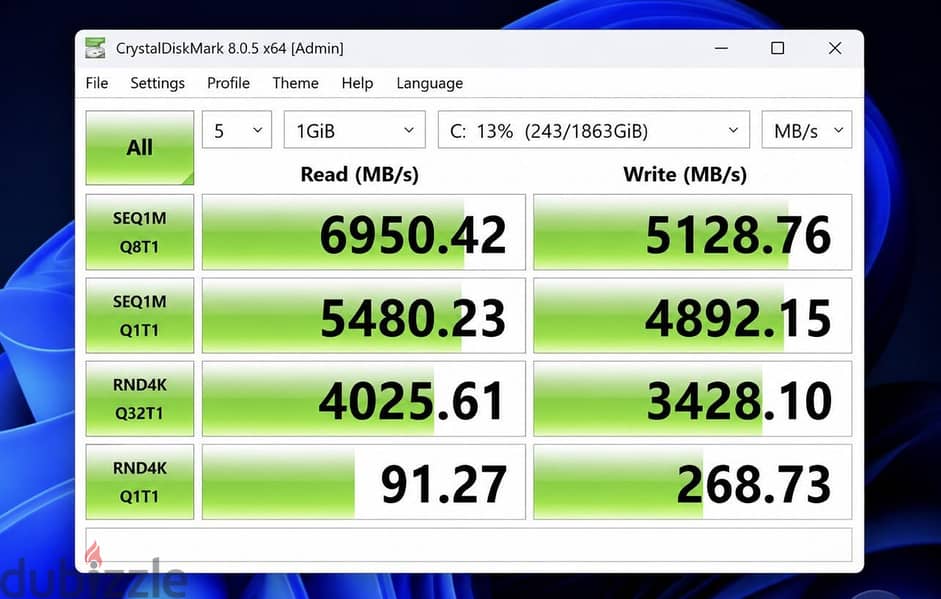Open the Profile menu
The image size is (941, 599).
point(228,83)
